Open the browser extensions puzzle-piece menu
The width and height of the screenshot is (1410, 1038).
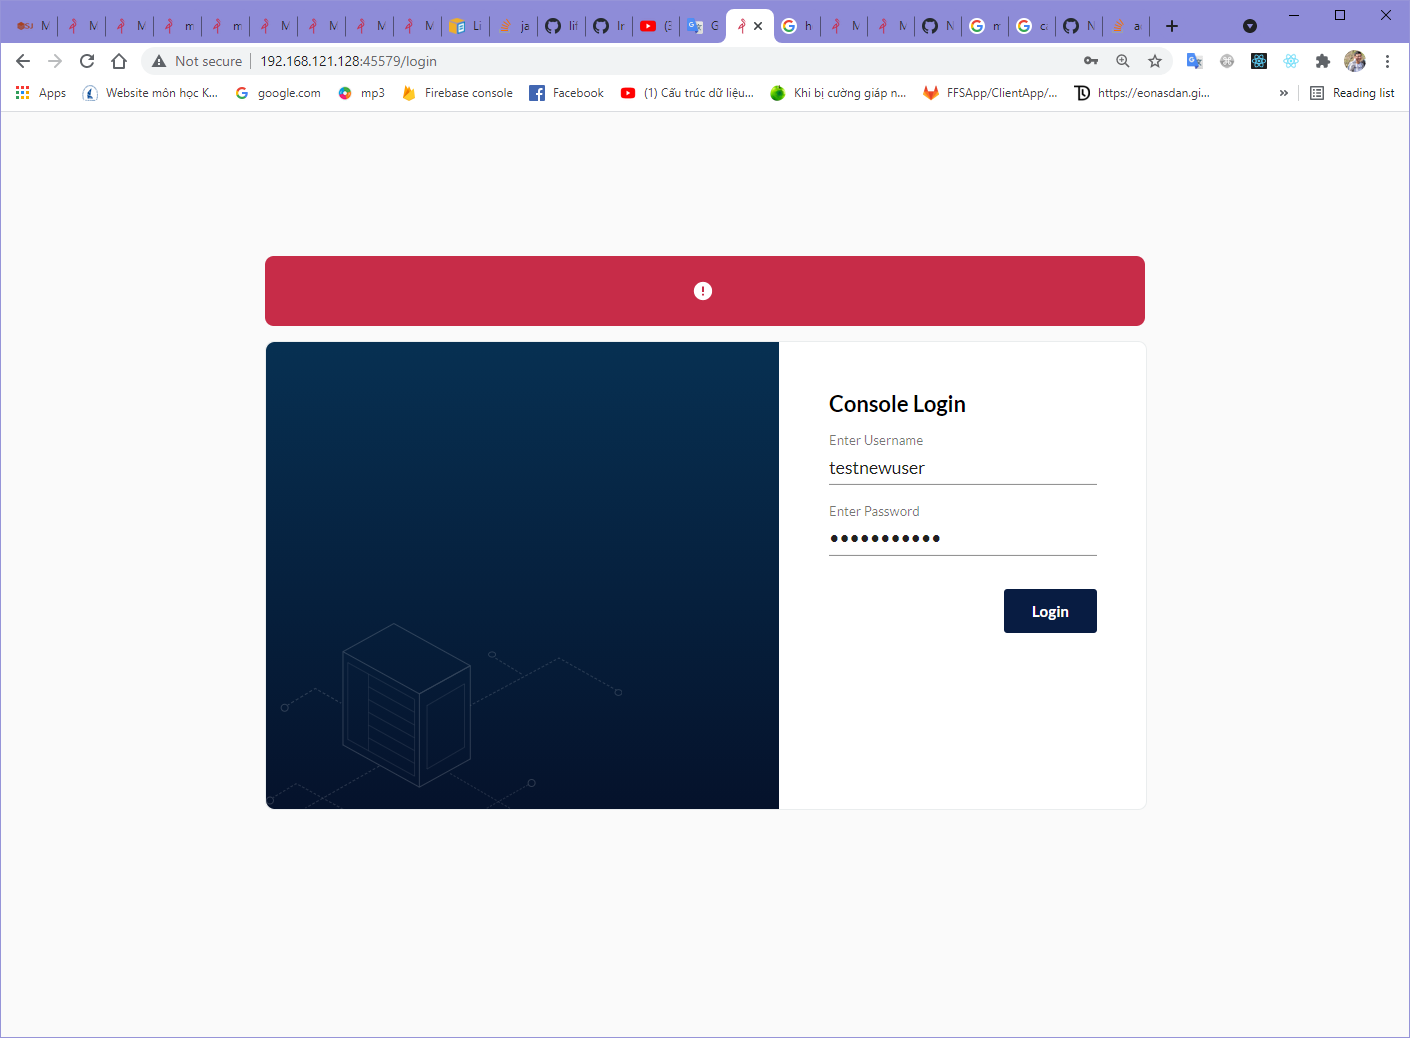click(x=1323, y=61)
